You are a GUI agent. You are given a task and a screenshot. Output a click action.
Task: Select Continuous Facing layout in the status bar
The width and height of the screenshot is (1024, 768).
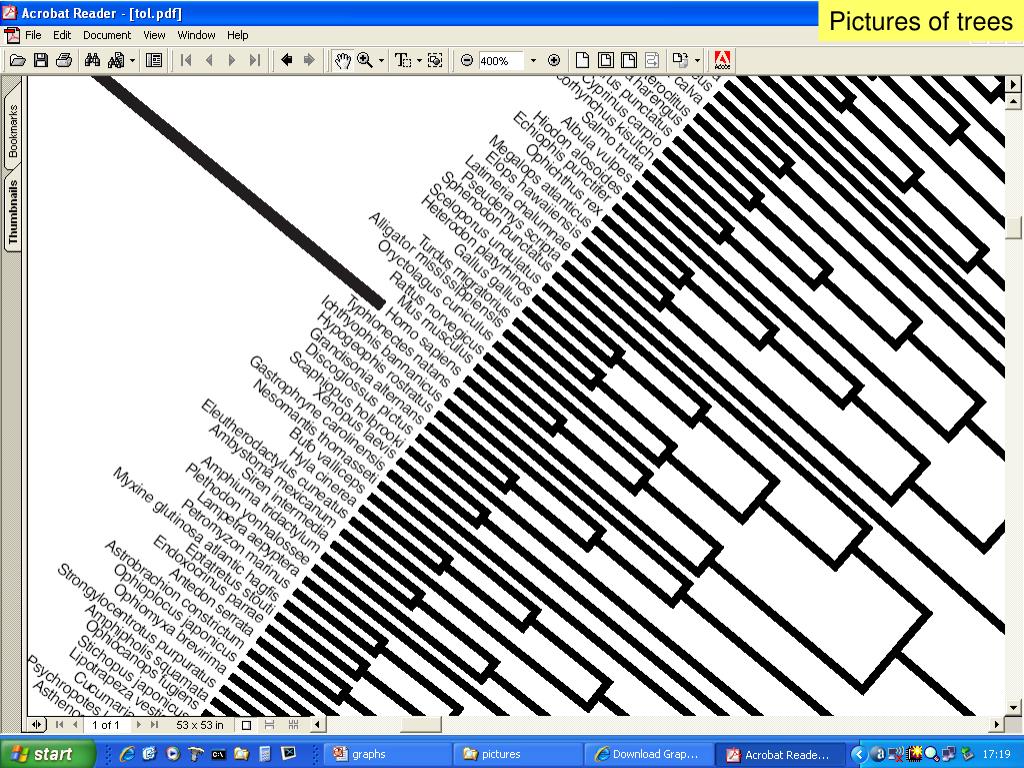click(x=293, y=724)
